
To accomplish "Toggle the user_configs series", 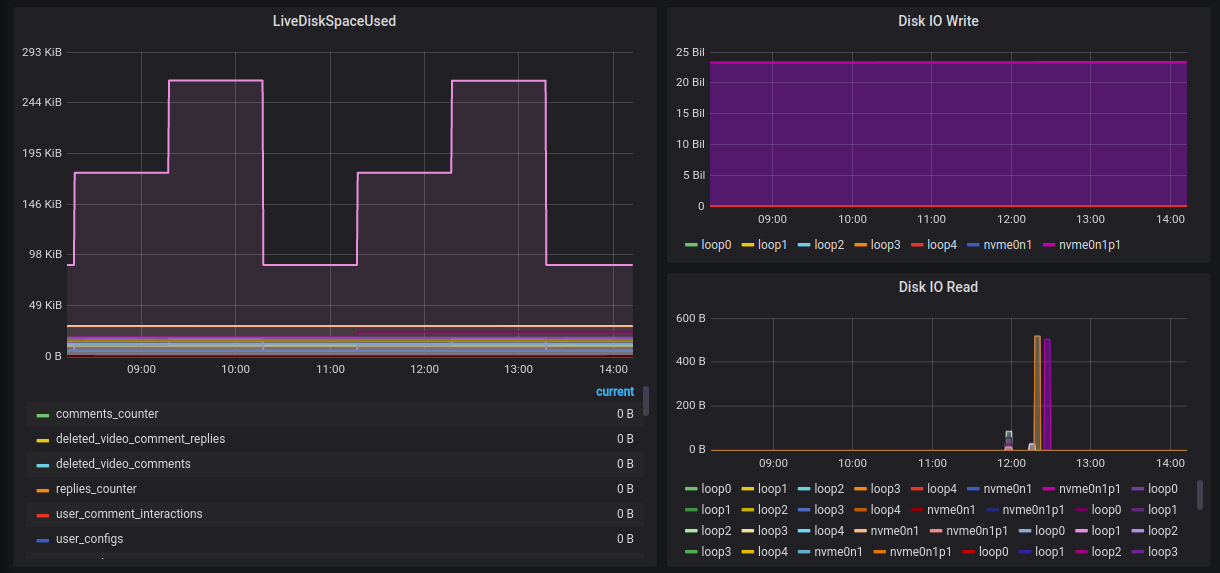I will [90, 539].
